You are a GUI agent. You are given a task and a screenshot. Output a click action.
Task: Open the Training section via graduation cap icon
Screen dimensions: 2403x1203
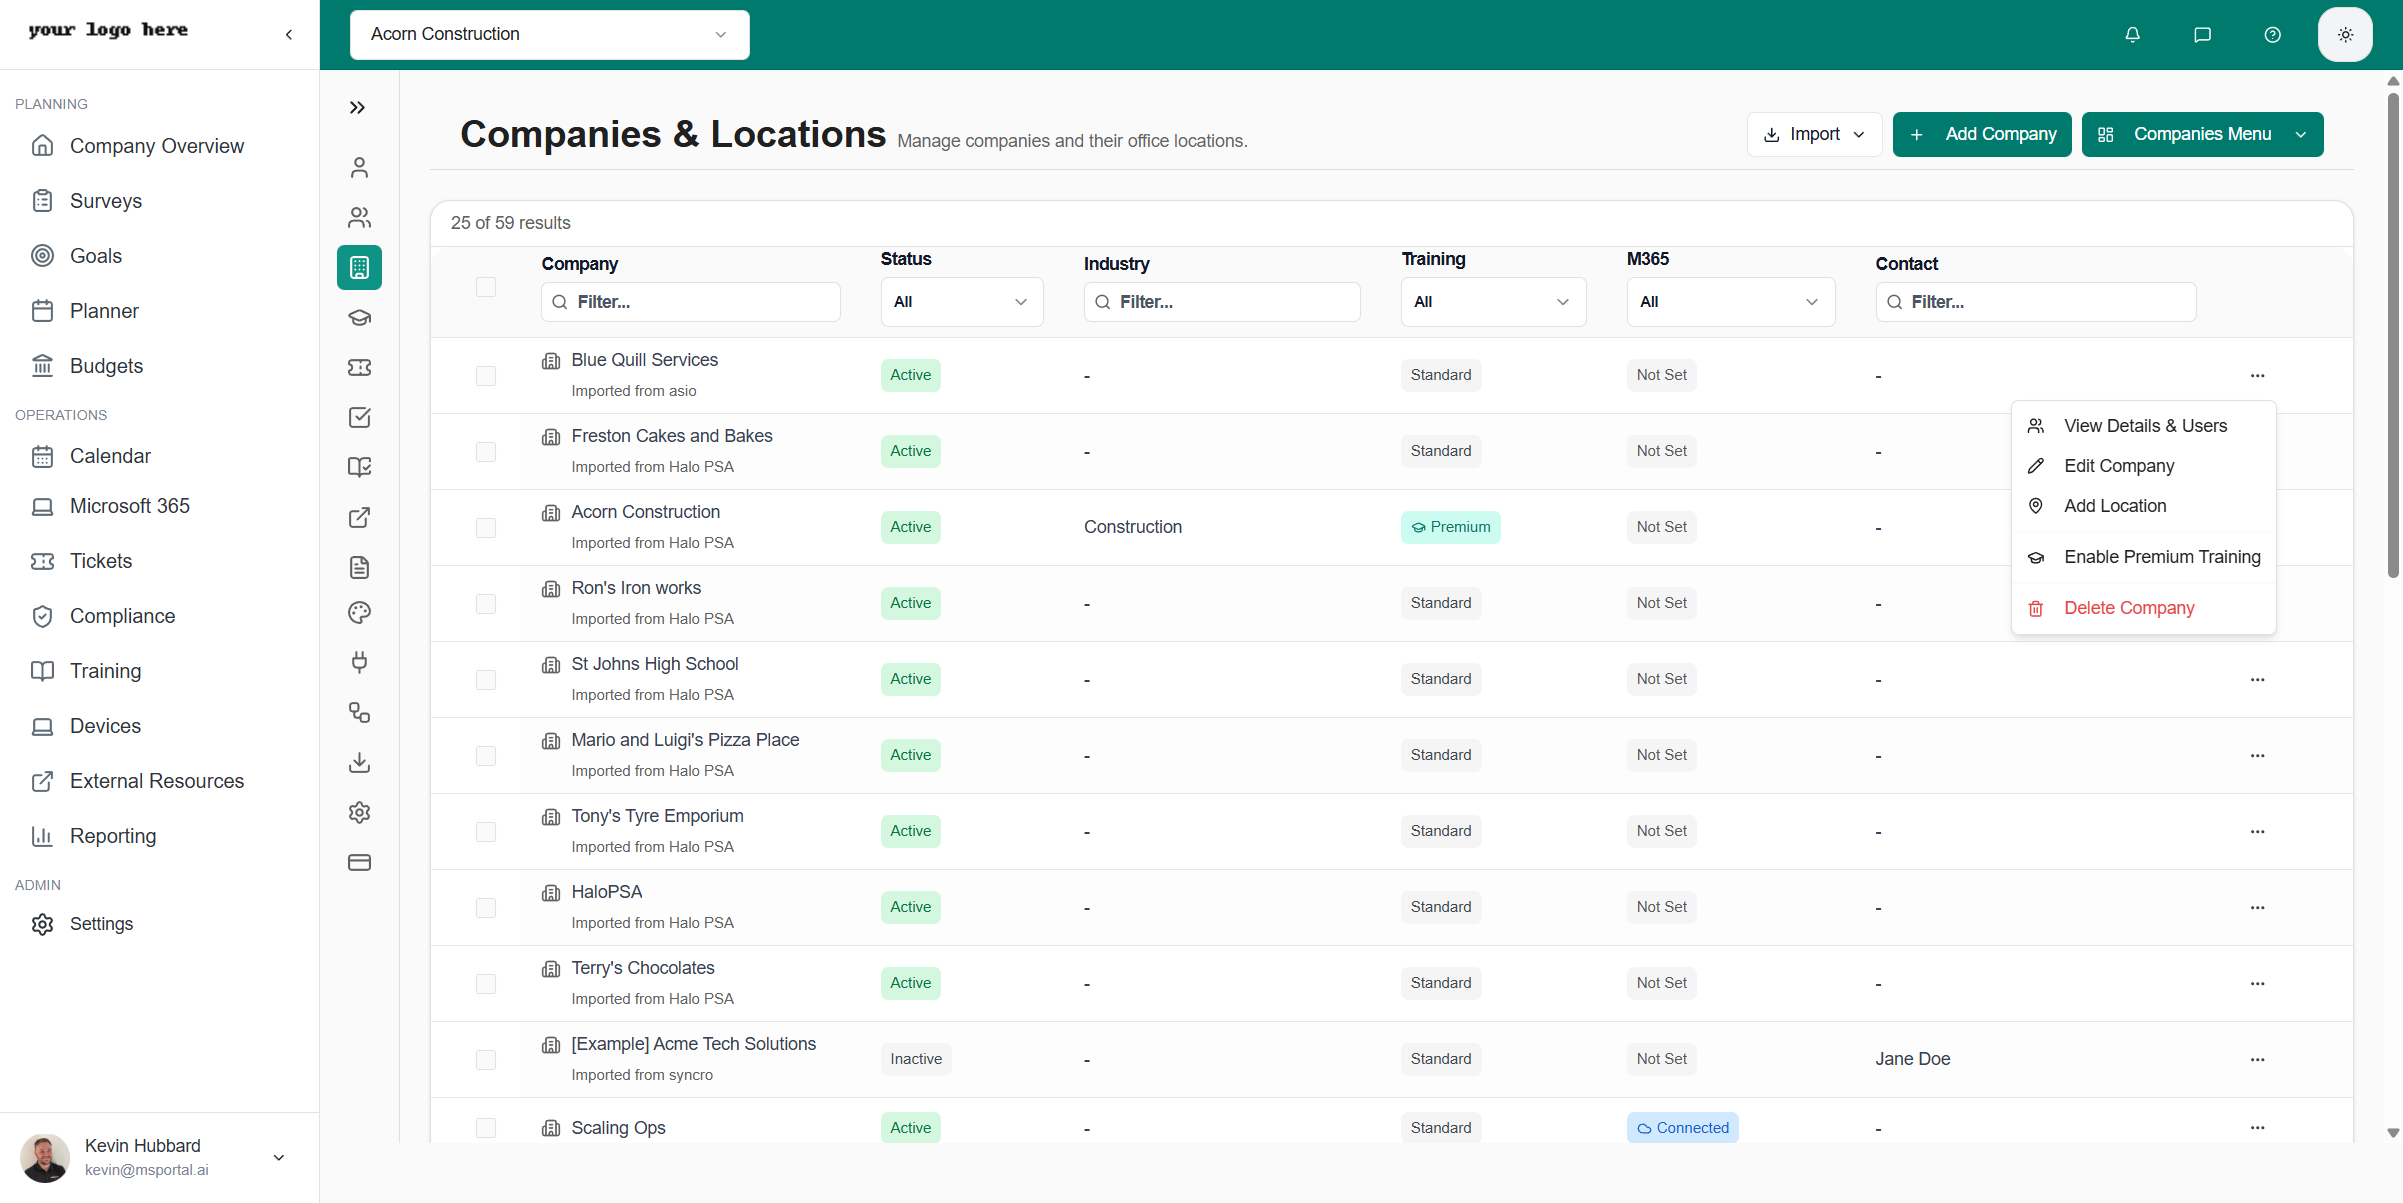coord(359,317)
